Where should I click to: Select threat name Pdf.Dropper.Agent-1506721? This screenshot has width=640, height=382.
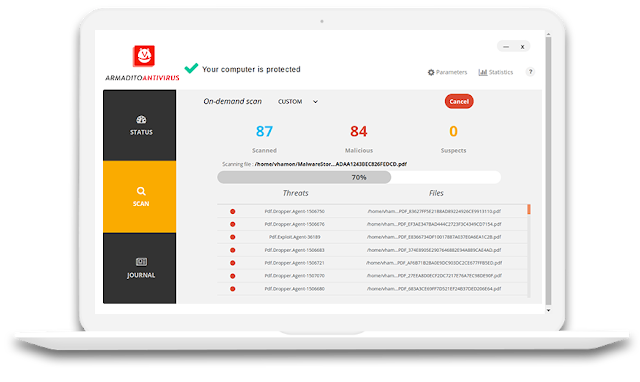click(x=294, y=263)
